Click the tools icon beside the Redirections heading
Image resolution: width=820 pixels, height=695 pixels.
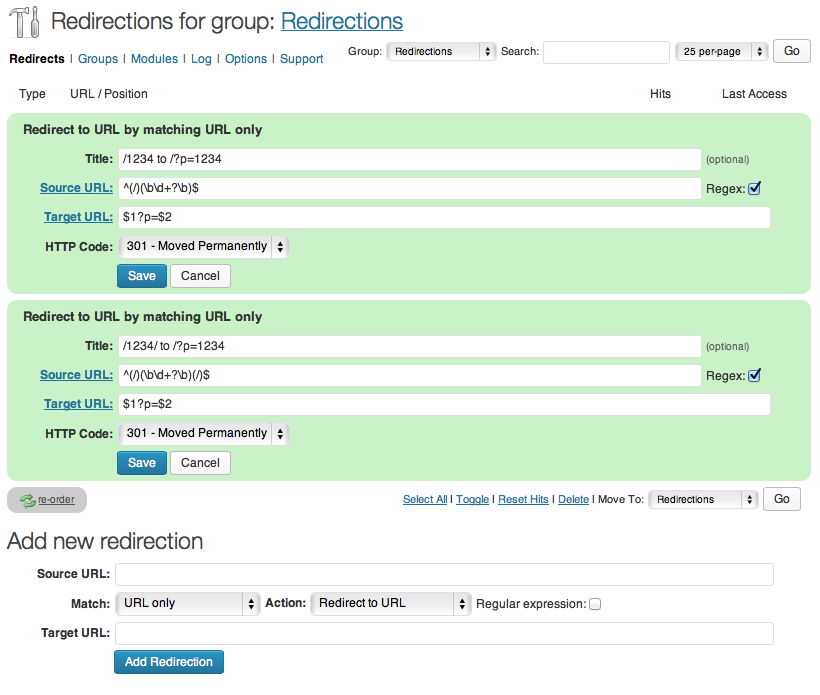pyautogui.click(x=23, y=21)
